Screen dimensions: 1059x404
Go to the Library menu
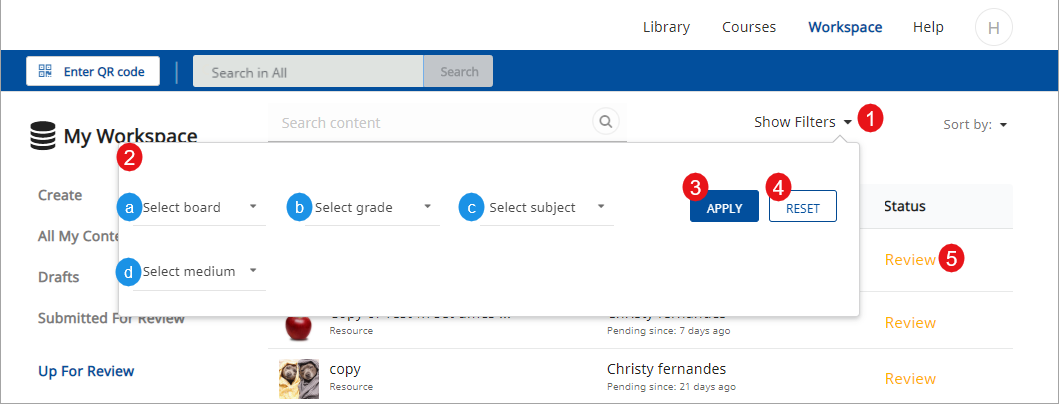[x=666, y=27]
